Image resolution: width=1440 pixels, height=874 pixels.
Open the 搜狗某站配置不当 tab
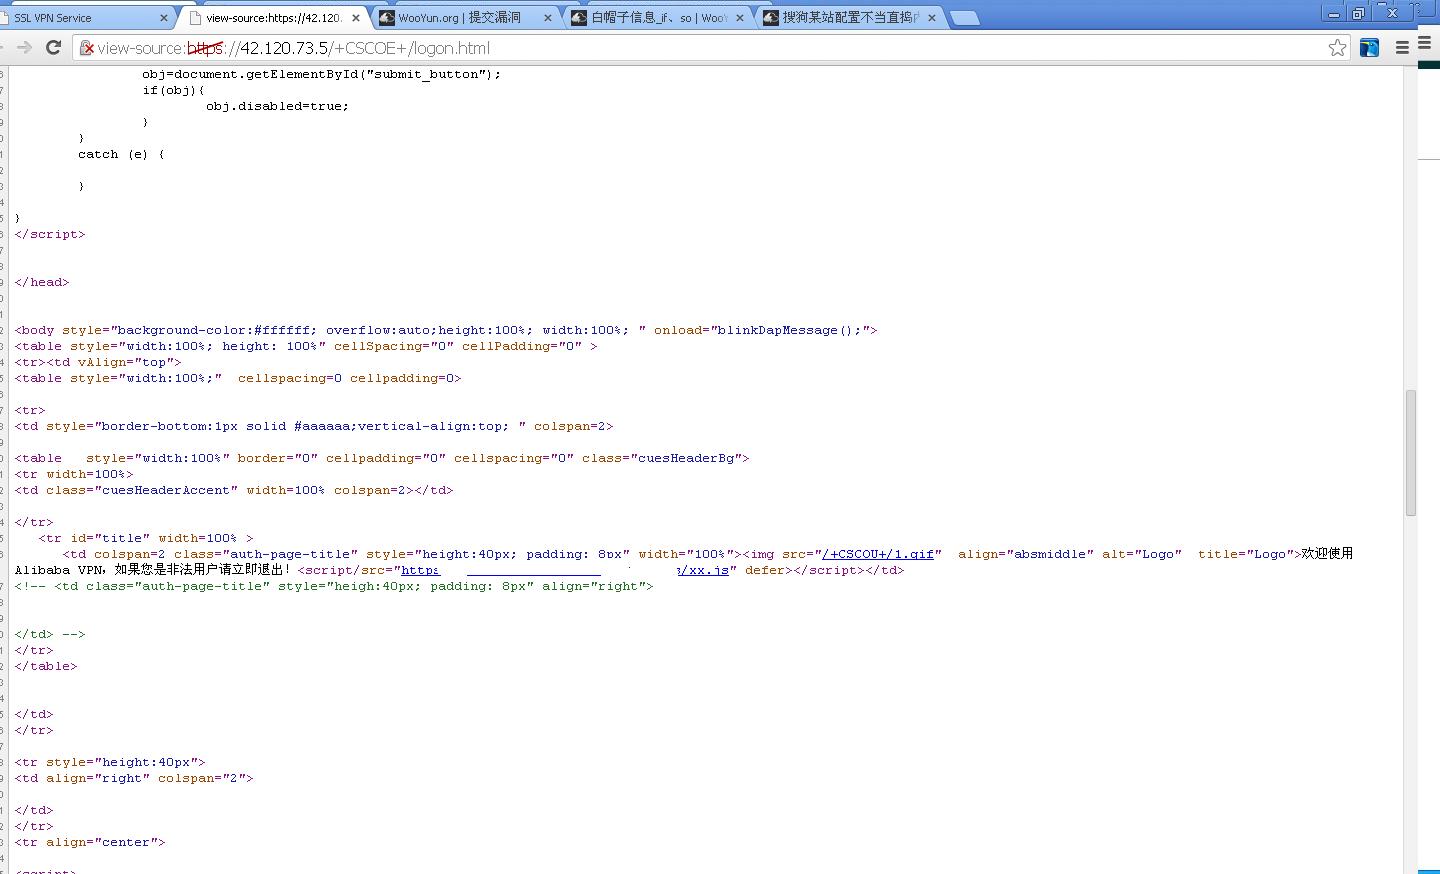(x=849, y=18)
